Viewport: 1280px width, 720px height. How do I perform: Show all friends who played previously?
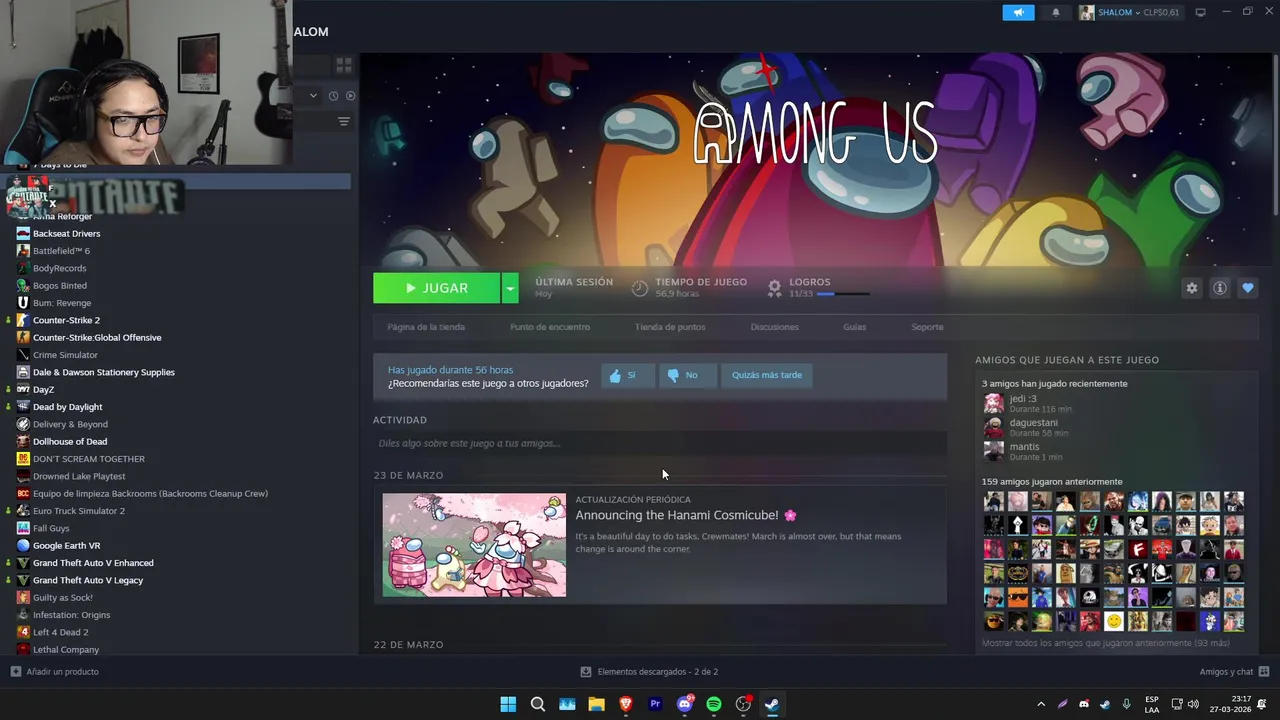pos(1106,643)
